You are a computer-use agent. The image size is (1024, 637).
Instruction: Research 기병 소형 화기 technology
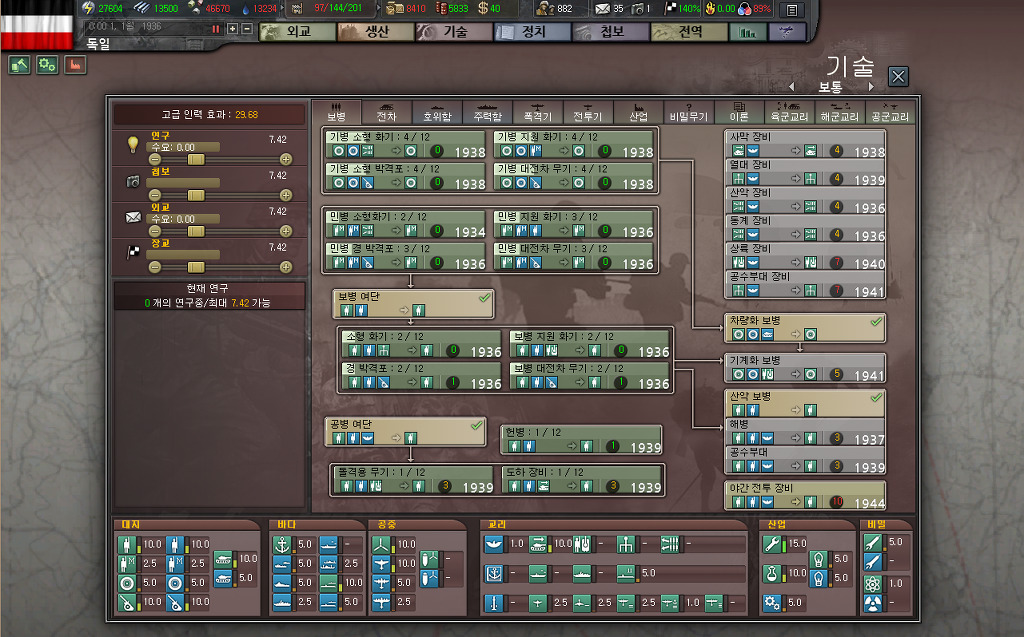click(407, 145)
